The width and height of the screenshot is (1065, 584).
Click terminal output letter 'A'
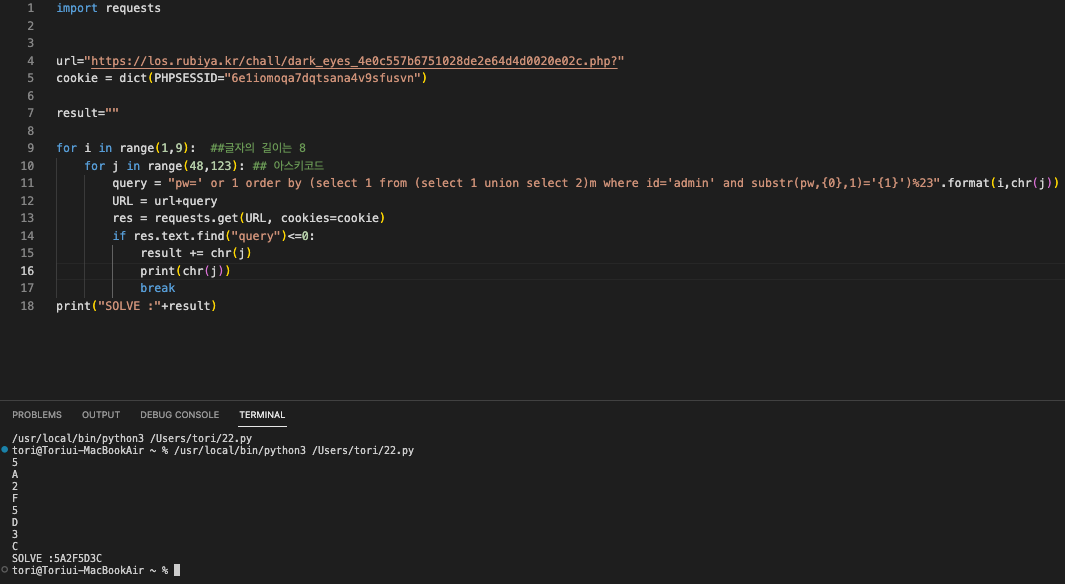pyautogui.click(x=15, y=475)
